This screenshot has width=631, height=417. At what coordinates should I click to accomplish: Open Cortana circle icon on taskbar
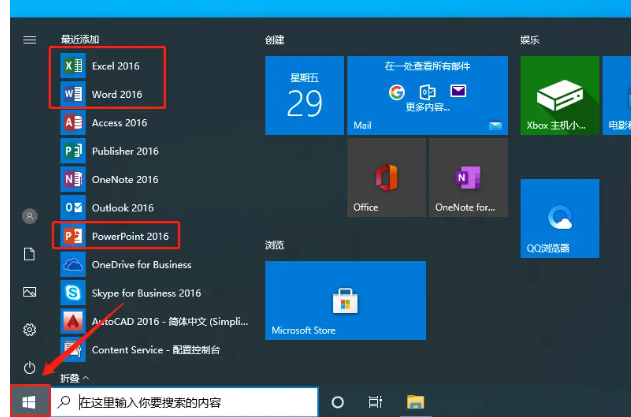coord(337,402)
